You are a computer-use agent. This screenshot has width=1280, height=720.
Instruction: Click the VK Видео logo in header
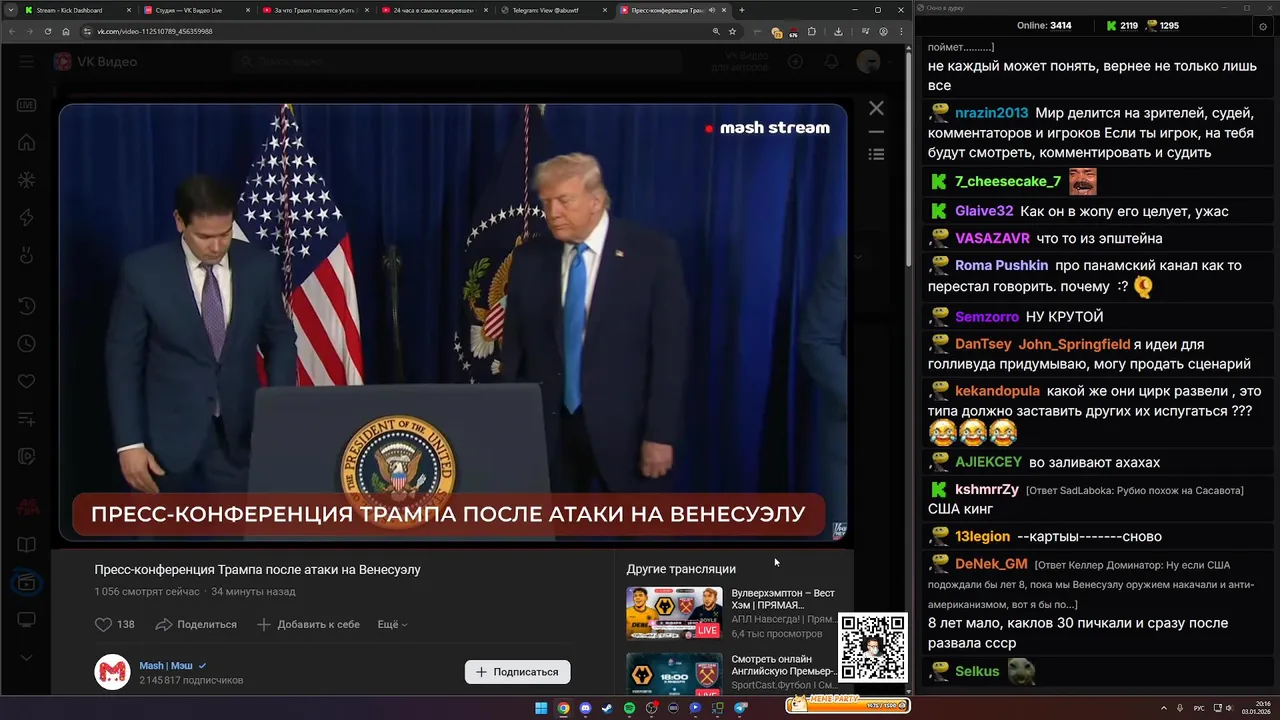(95, 62)
